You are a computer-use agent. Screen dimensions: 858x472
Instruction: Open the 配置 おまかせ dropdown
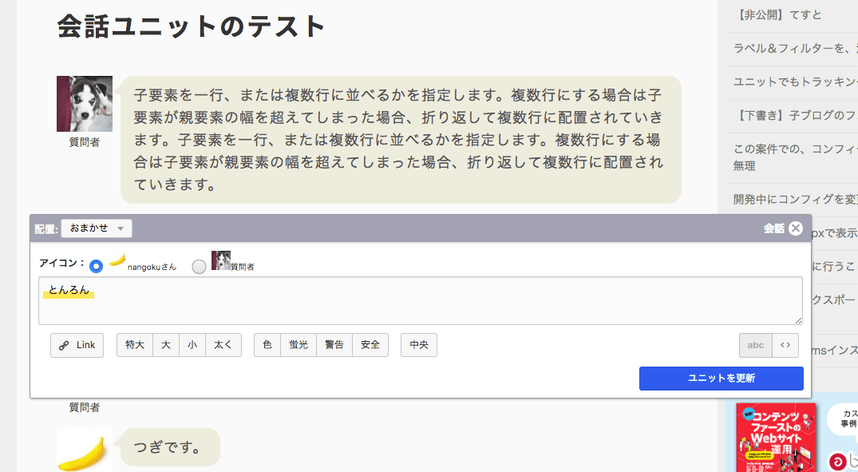(x=96, y=229)
